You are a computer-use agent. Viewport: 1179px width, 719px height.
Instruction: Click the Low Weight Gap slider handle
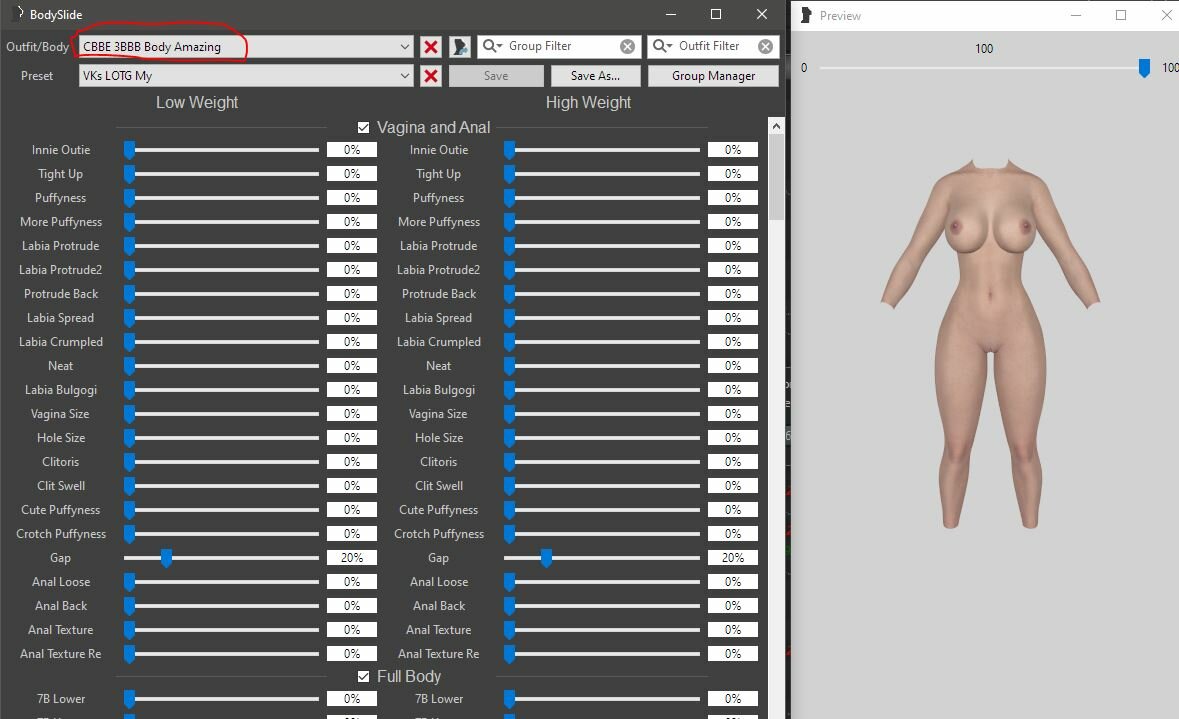pos(167,558)
